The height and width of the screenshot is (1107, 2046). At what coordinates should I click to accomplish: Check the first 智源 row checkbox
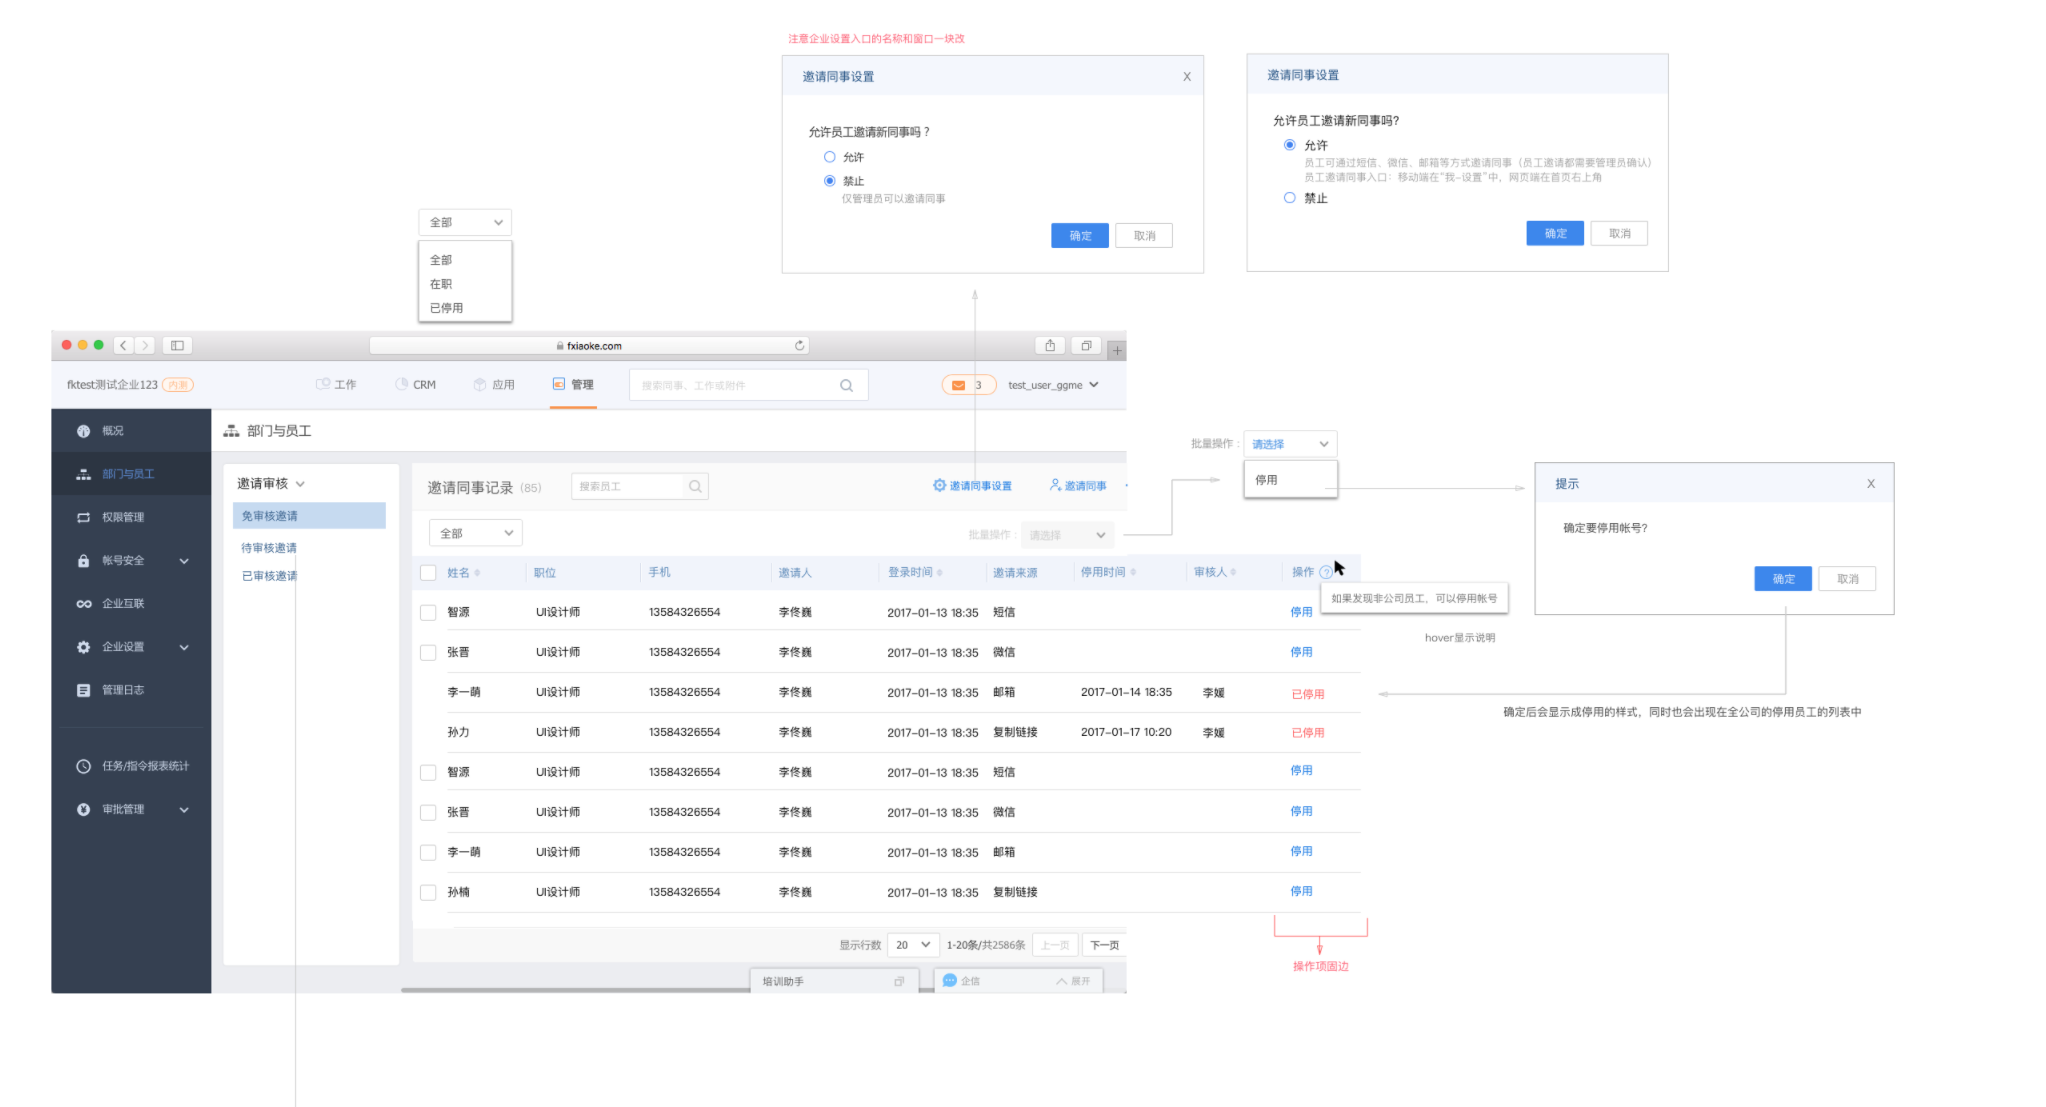coord(428,612)
